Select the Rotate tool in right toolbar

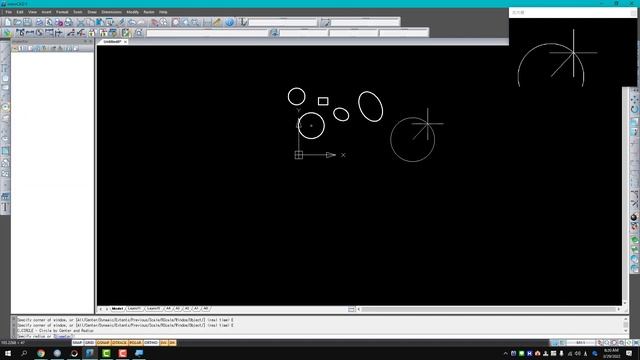[x=634, y=109]
